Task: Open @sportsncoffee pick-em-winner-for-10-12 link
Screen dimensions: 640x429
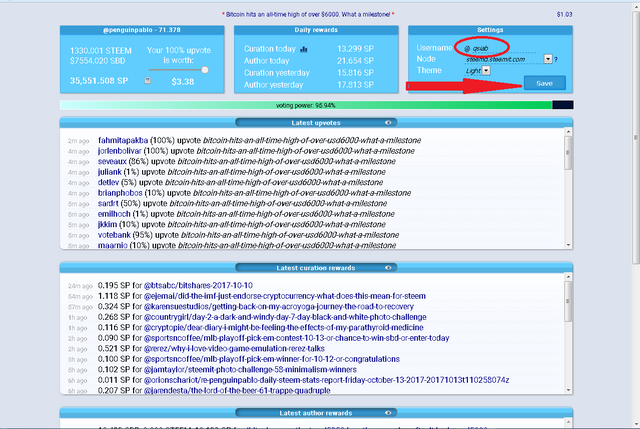Action: coord(272,359)
